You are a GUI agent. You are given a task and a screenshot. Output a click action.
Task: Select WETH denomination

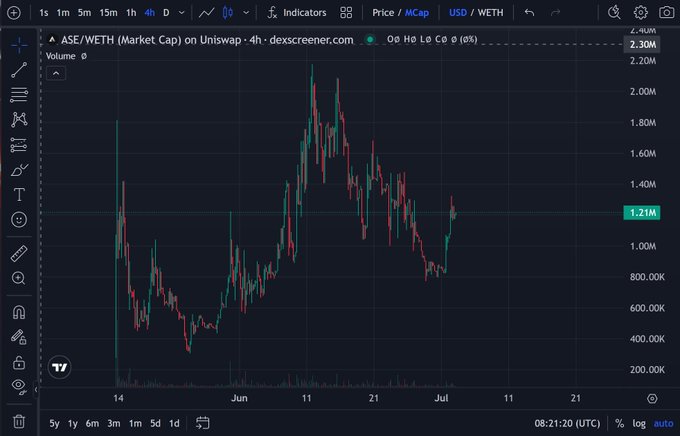coord(490,13)
